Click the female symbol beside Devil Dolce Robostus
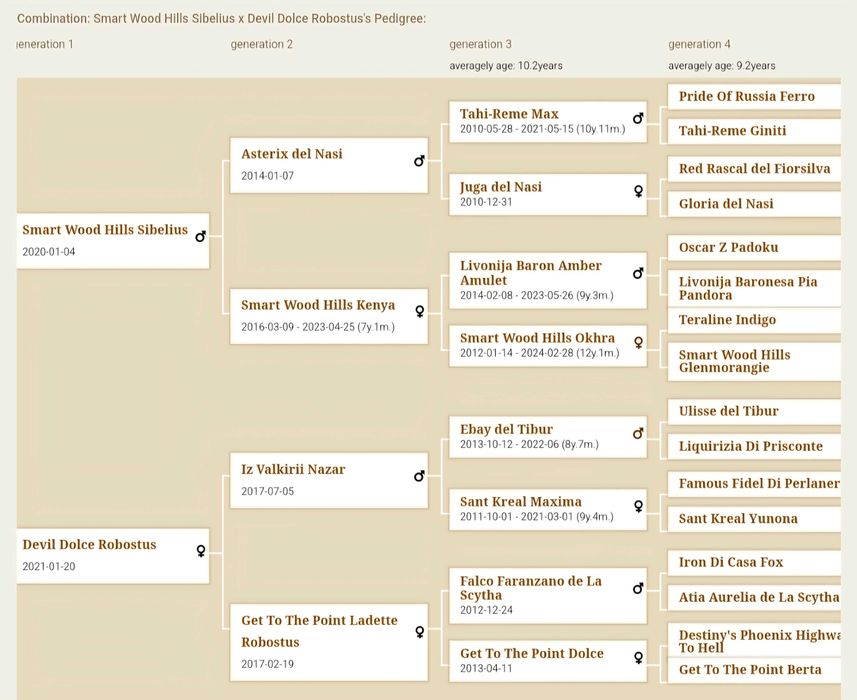 tap(200, 551)
